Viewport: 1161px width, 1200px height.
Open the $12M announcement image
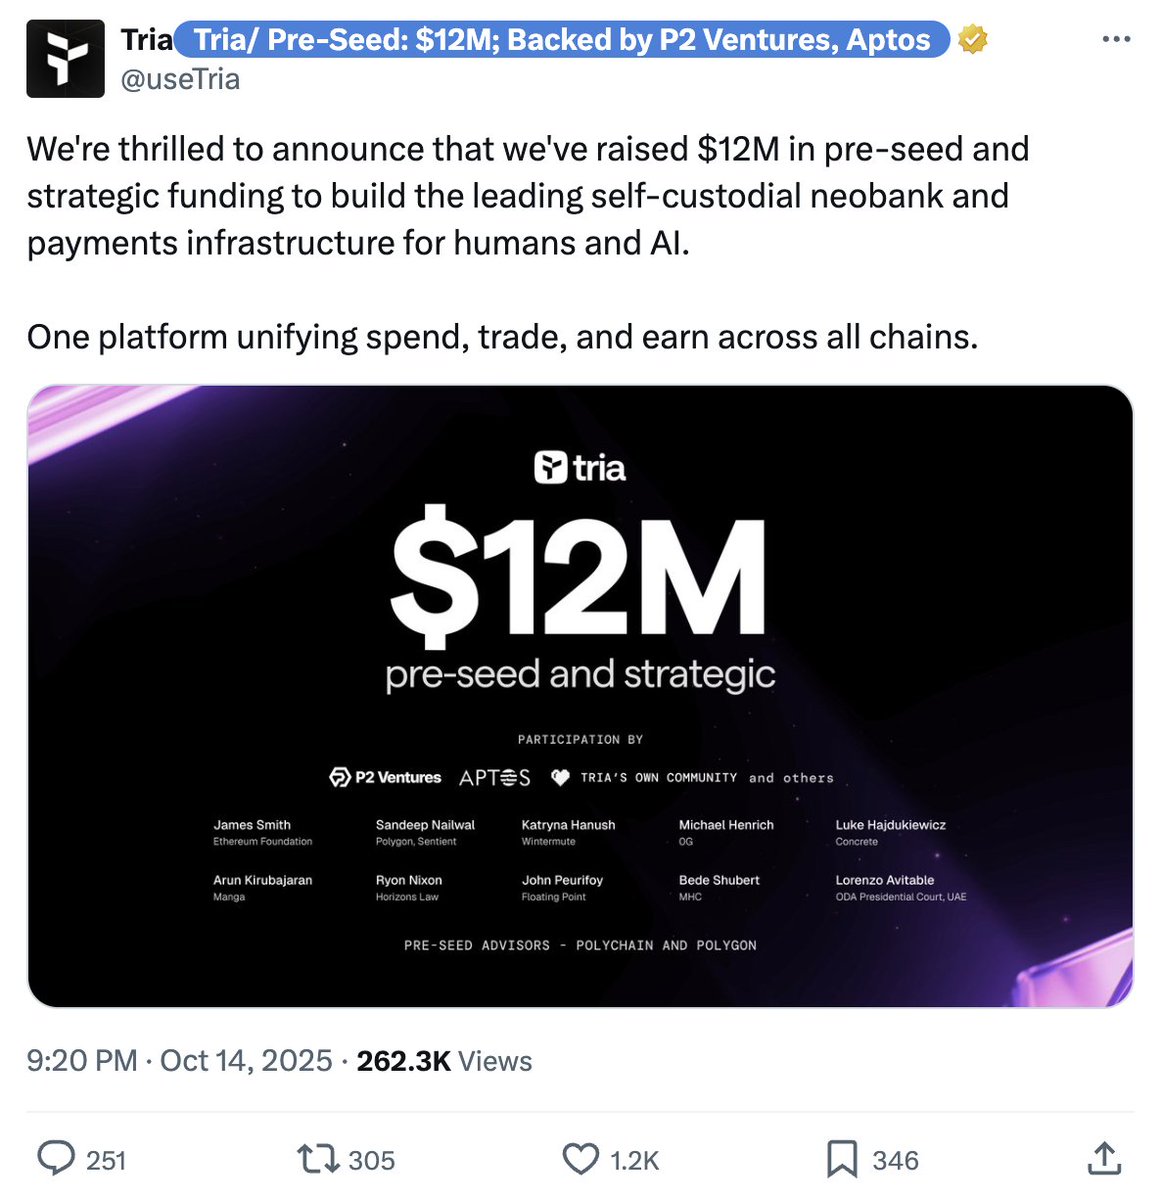pos(580,600)
